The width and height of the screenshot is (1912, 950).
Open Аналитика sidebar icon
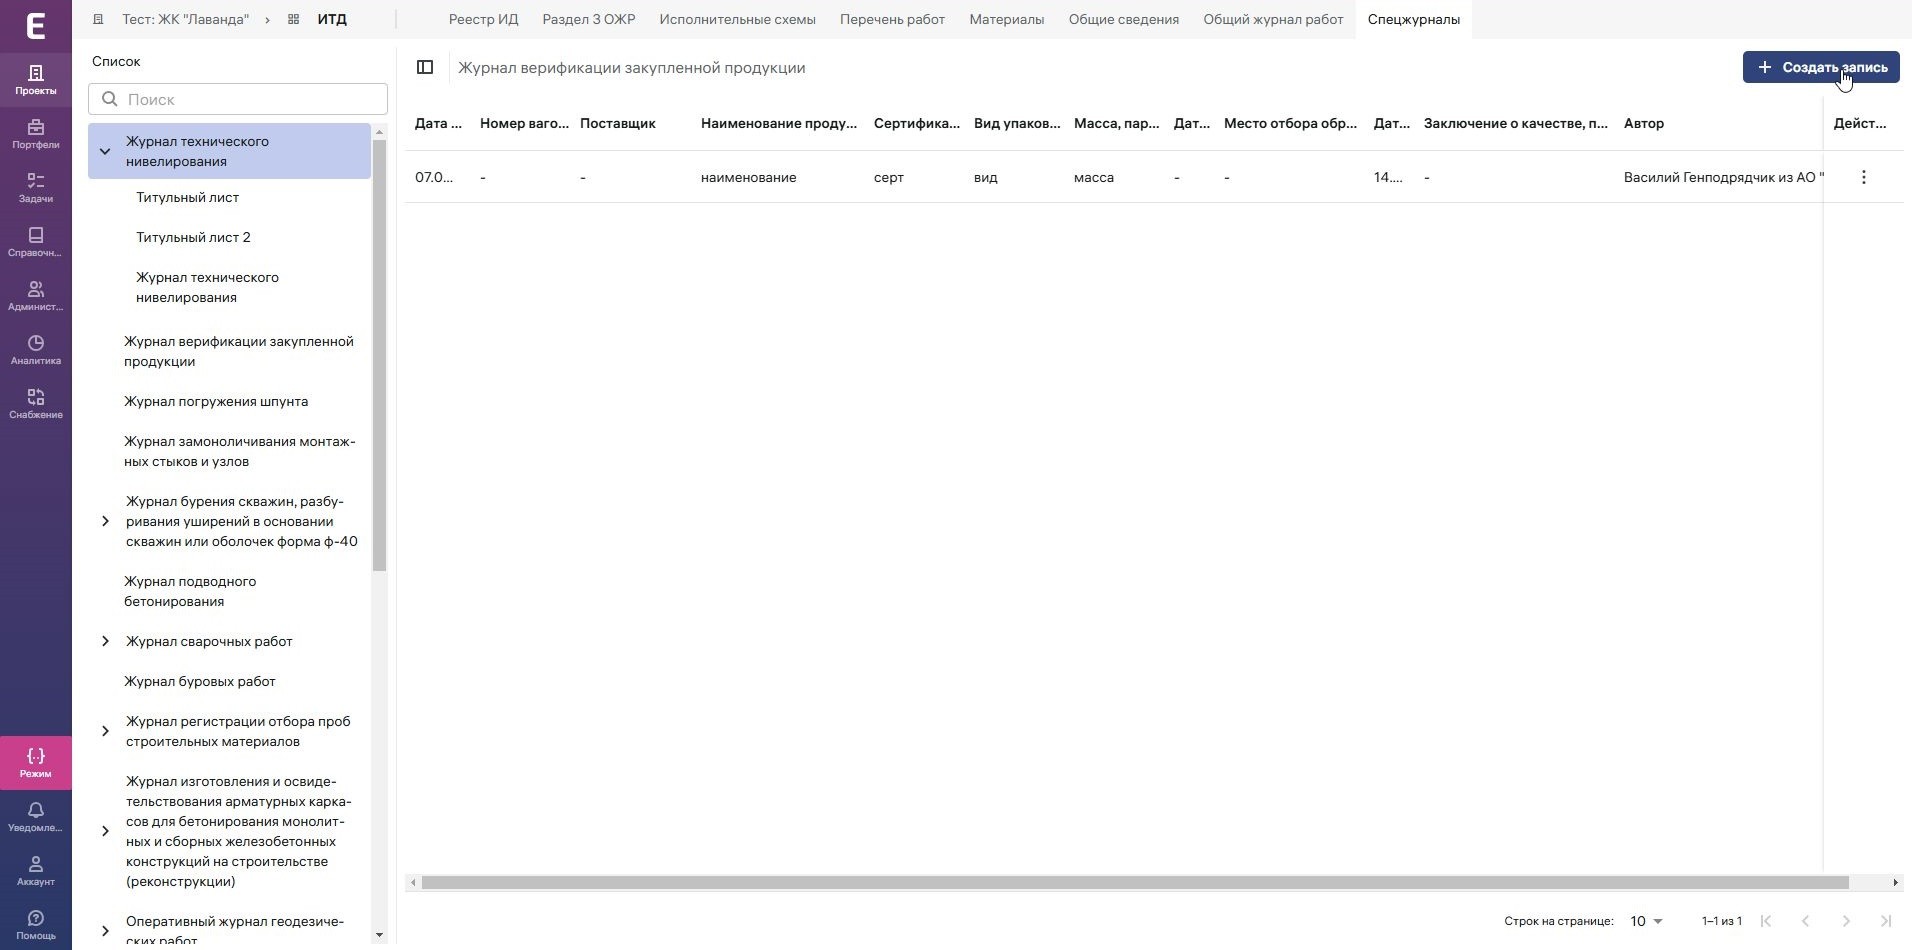pyautogui.click(x=36, y=349)
